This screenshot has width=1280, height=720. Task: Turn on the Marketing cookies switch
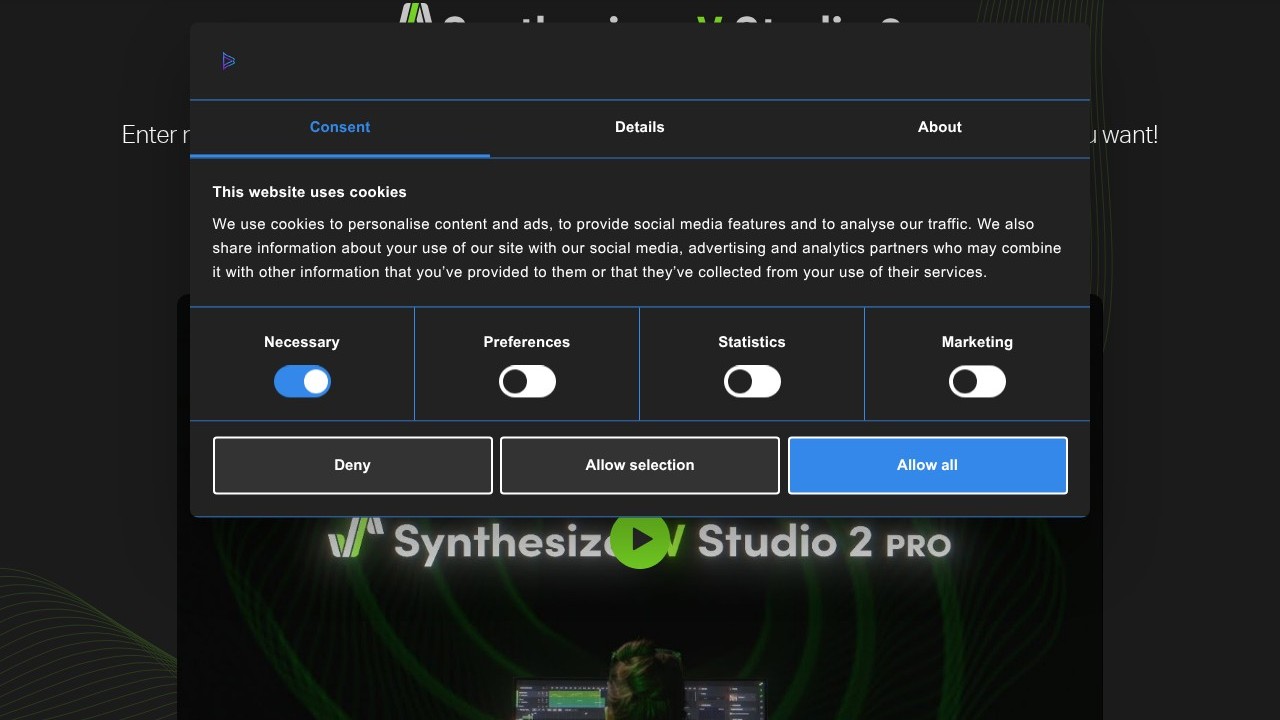(x=977, y=381)
